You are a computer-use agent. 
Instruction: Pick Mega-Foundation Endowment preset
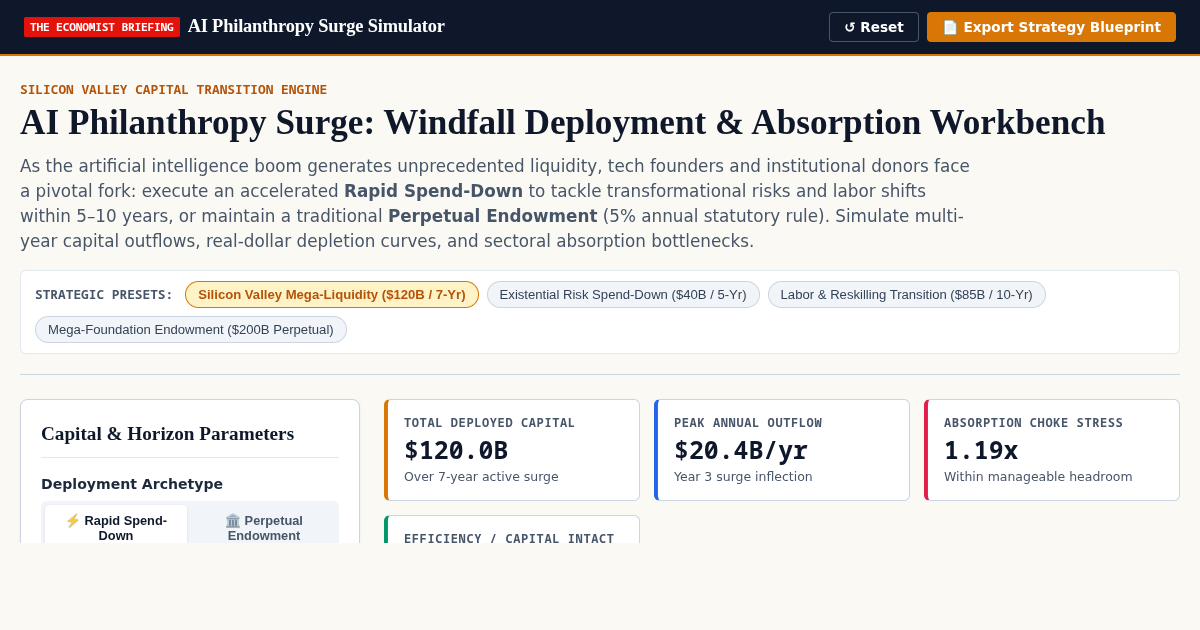tap(191, 329)
